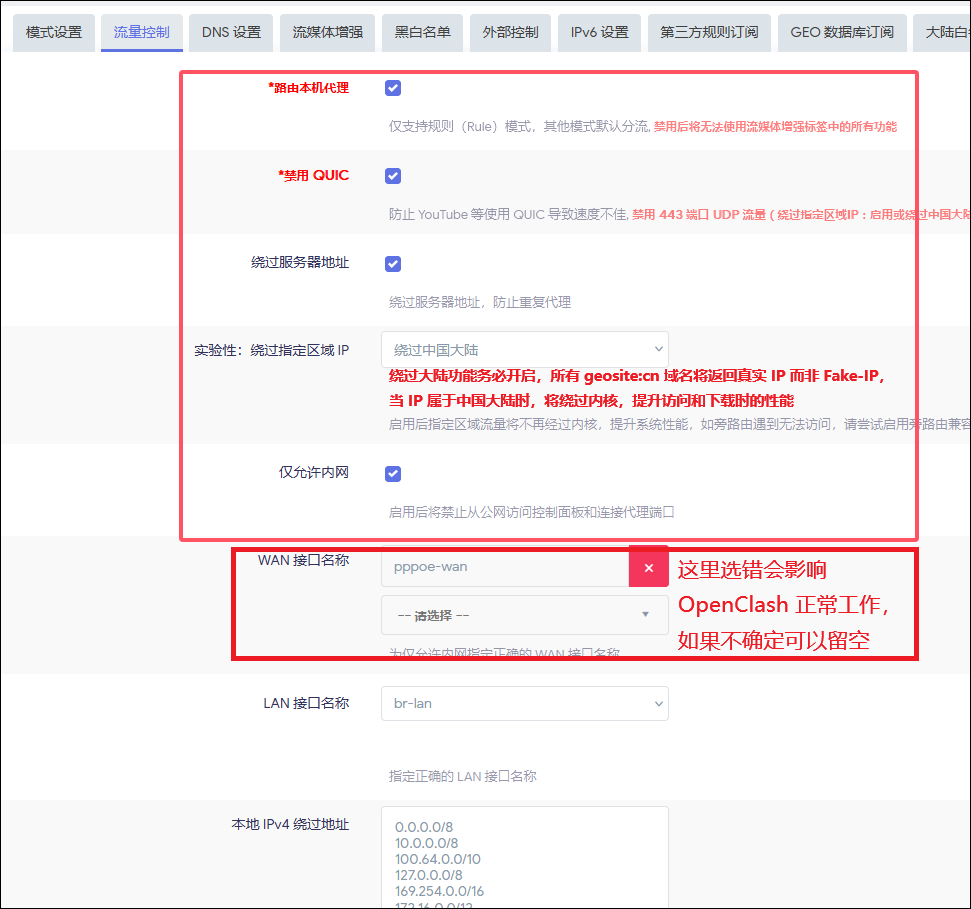Image resolution: width=971 pixels, height=909 pixels.
Task: Toggle the 绕过服务器地址 checkbox
Action: point(393,264)
